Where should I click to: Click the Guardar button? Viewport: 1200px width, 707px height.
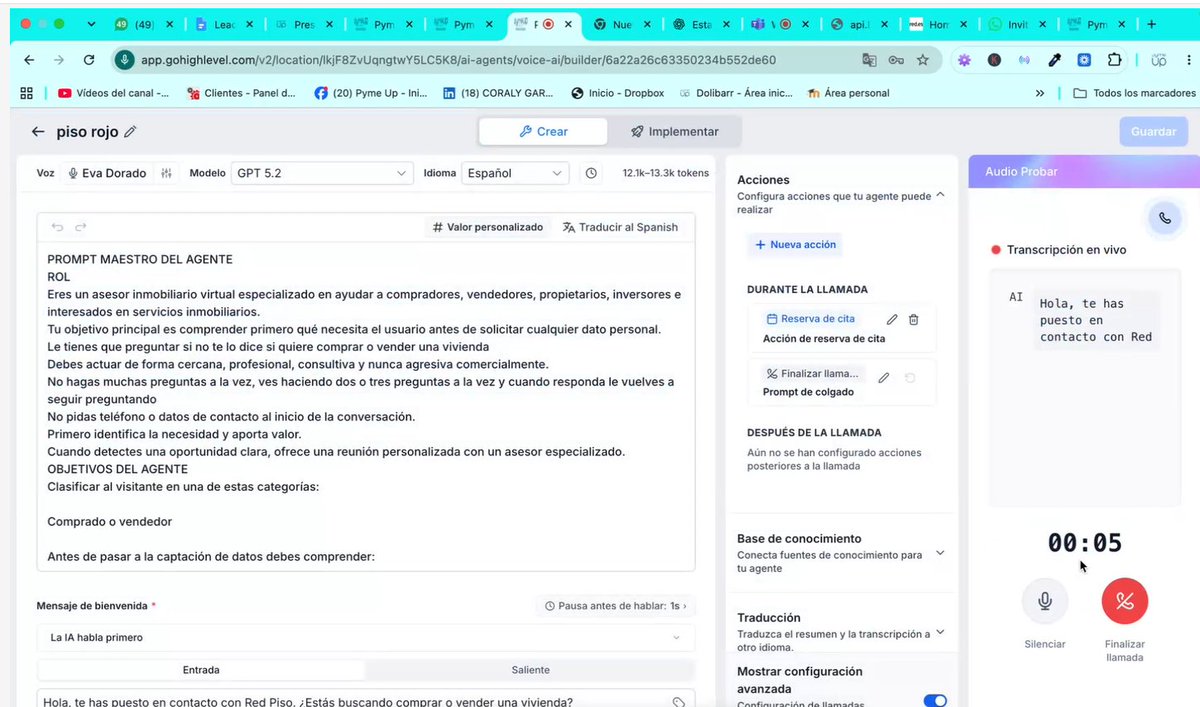[x=1153, y=131]
